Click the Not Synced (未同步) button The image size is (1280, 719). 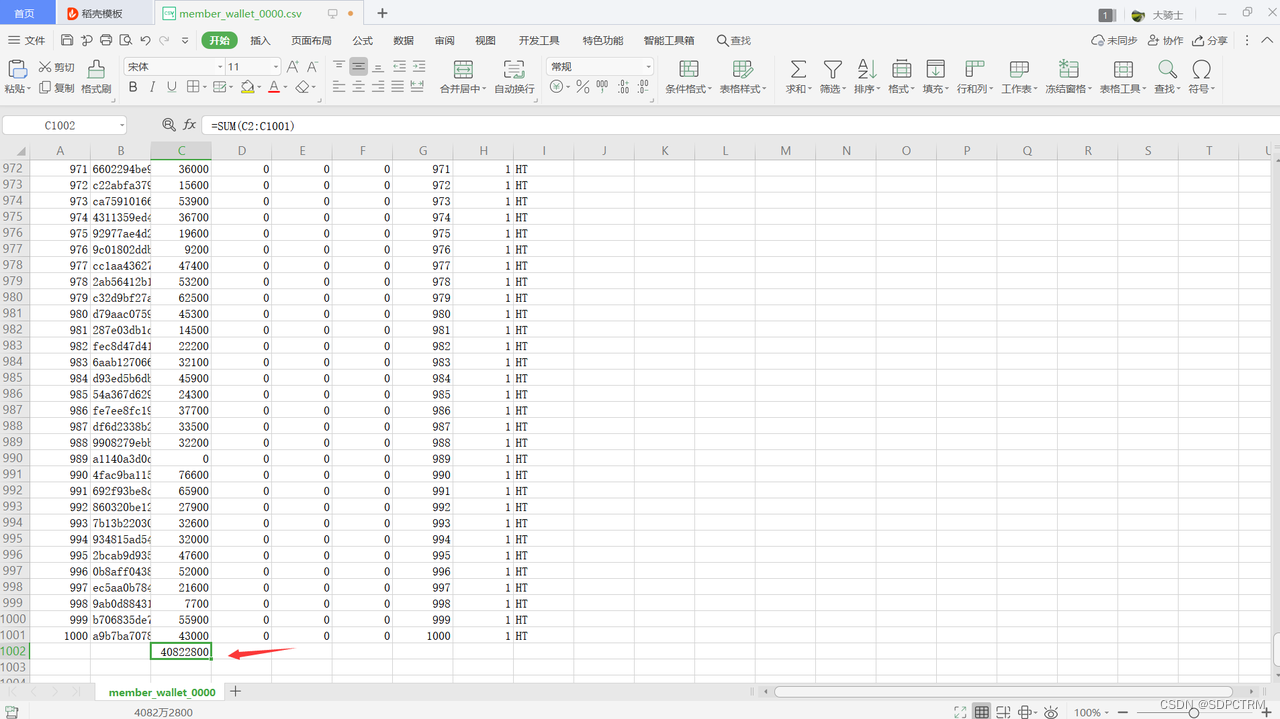pyautogui.click(x=1114, y=40)
